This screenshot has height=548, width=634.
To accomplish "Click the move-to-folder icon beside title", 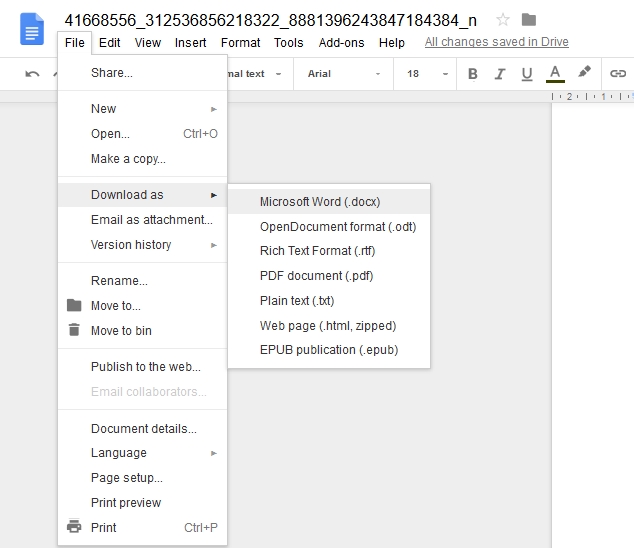I will pos(529,20).
